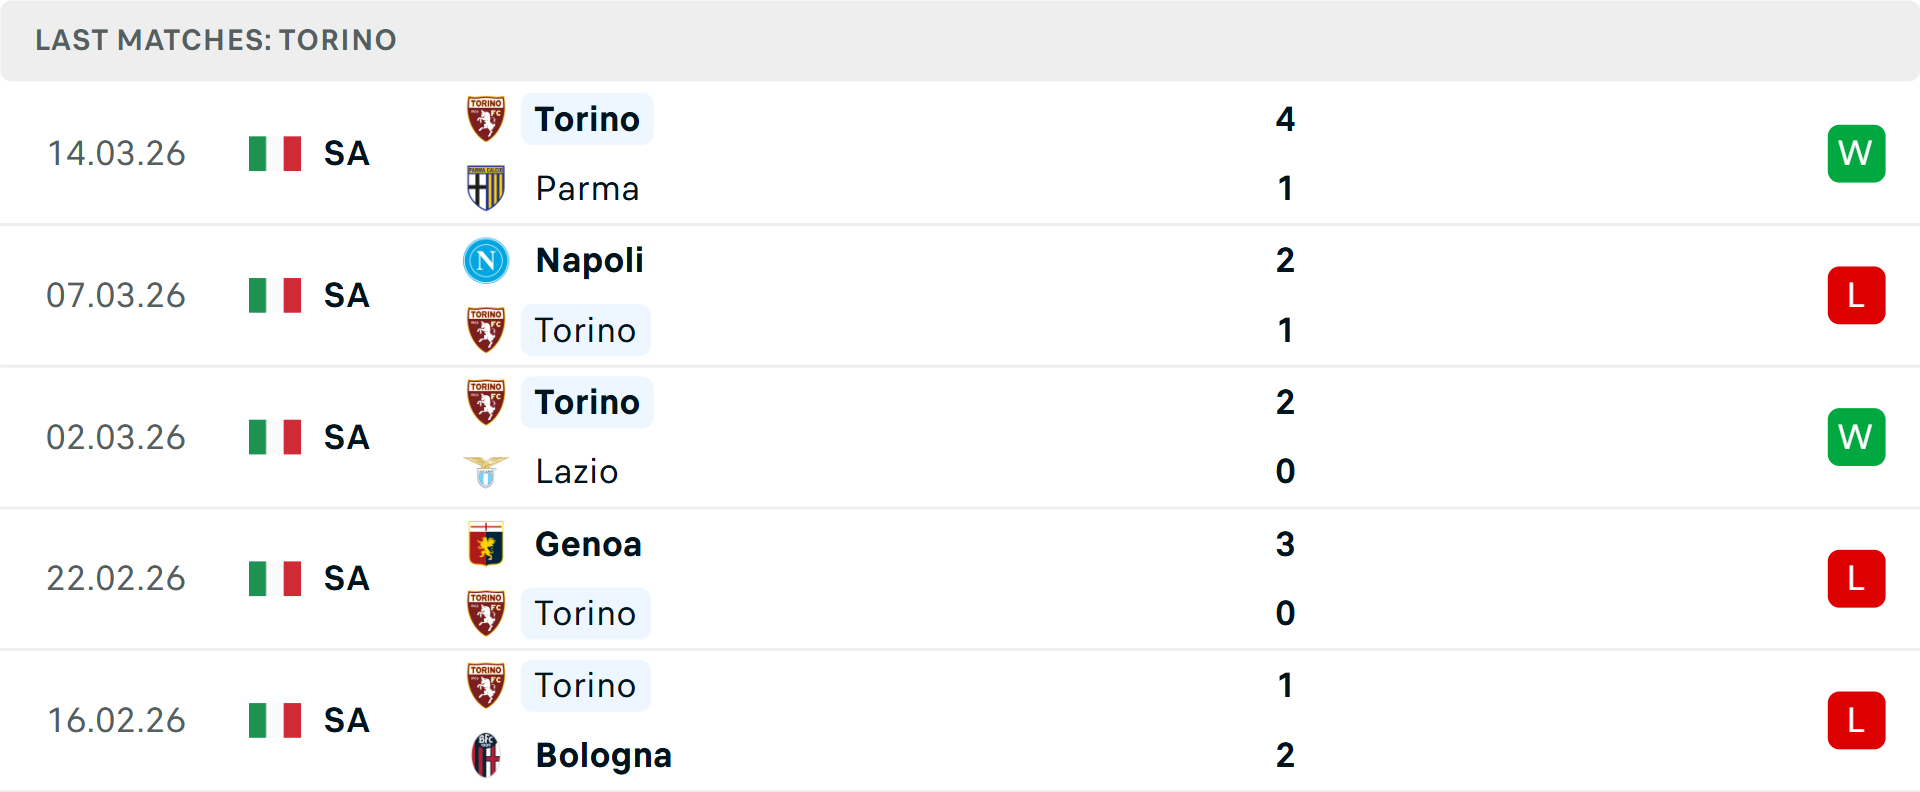
Task: Open the match dated 02.03.26
Action: (116, 437)
